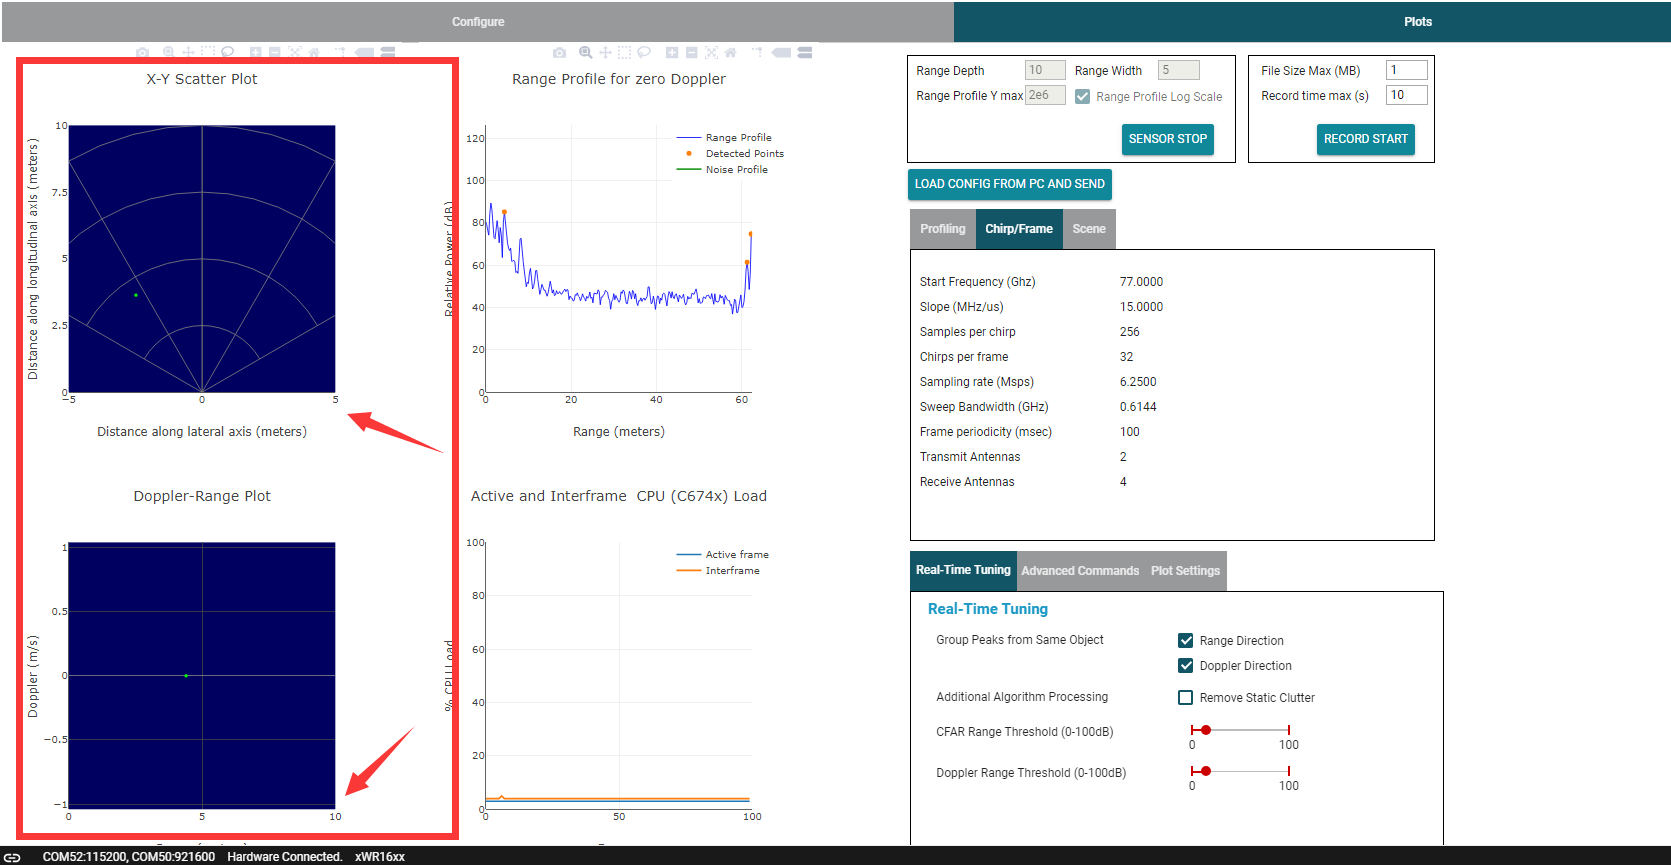Click the SENSOR STOP button
The height and width of the screenshot is (865, 1671).
1168,139
